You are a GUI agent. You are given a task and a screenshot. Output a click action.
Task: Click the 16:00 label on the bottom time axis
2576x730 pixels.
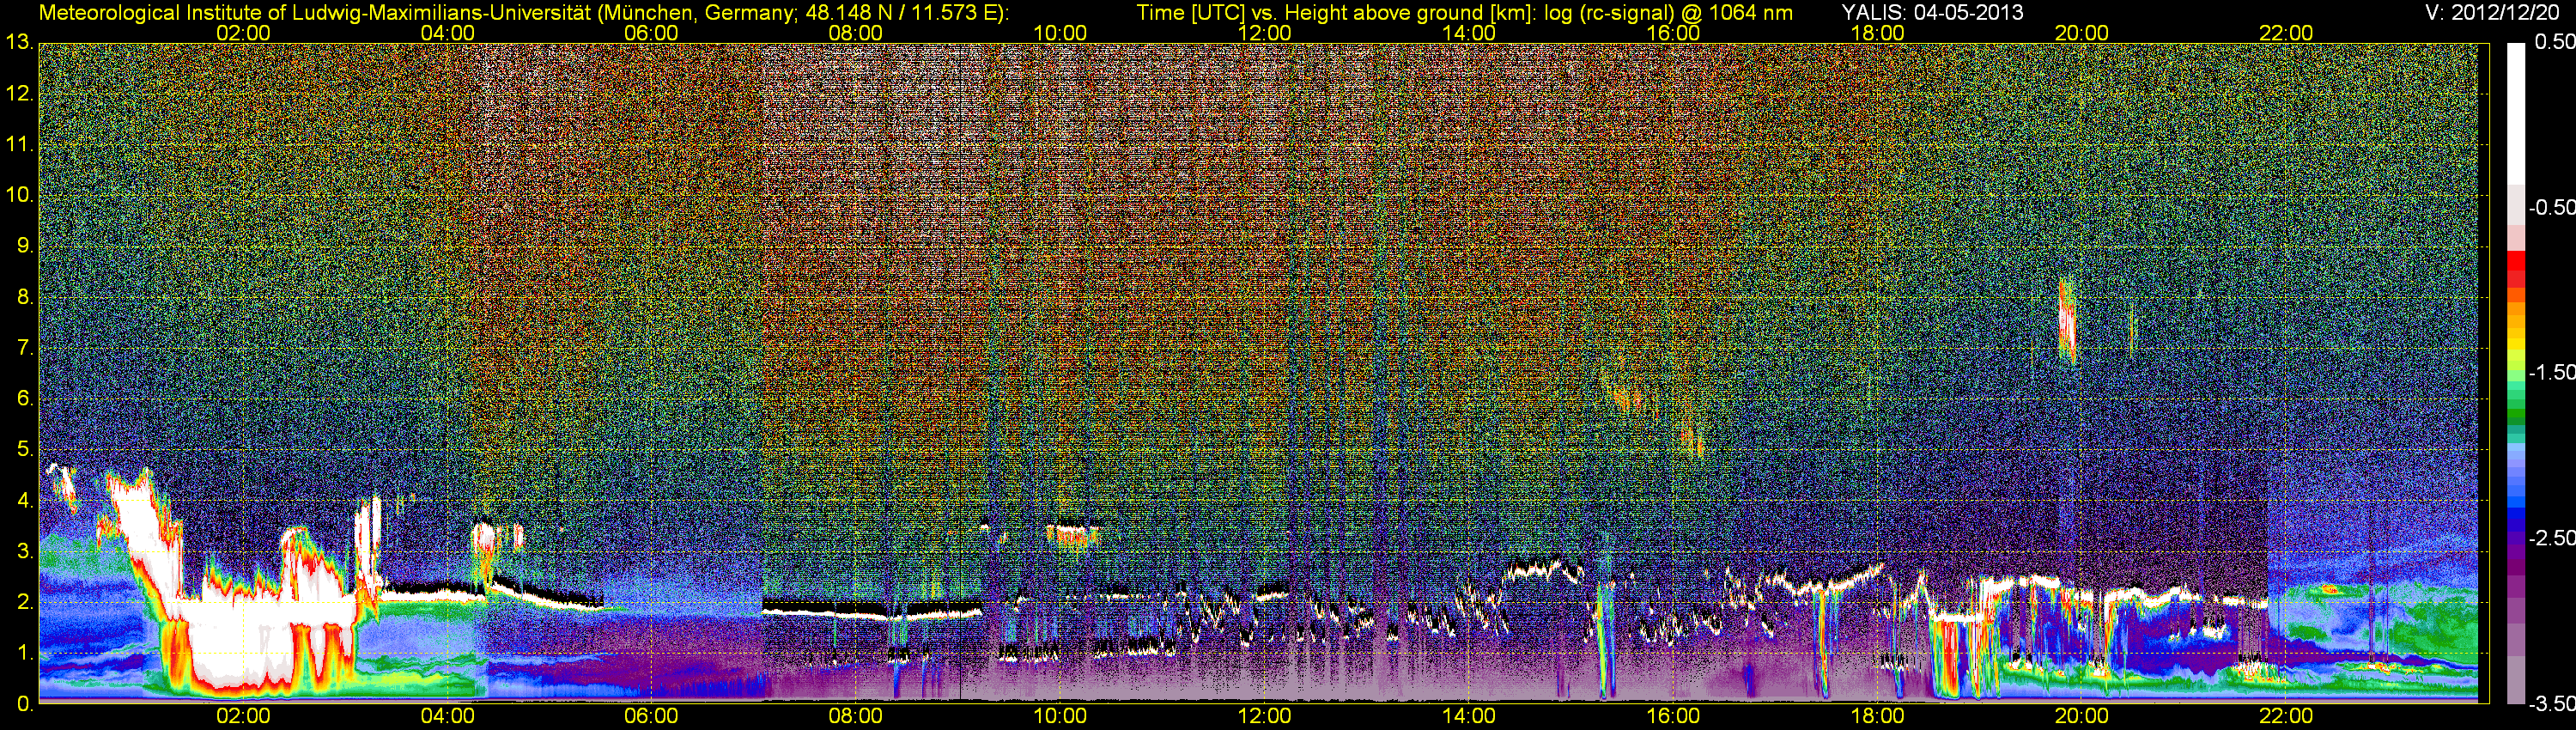[x=1673, y=716]
